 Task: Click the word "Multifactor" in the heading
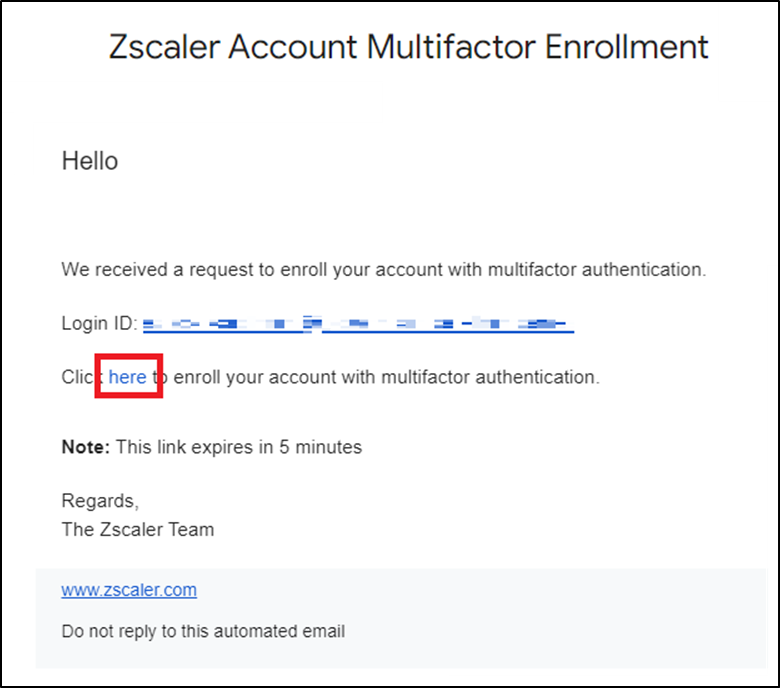coord(459,47)
